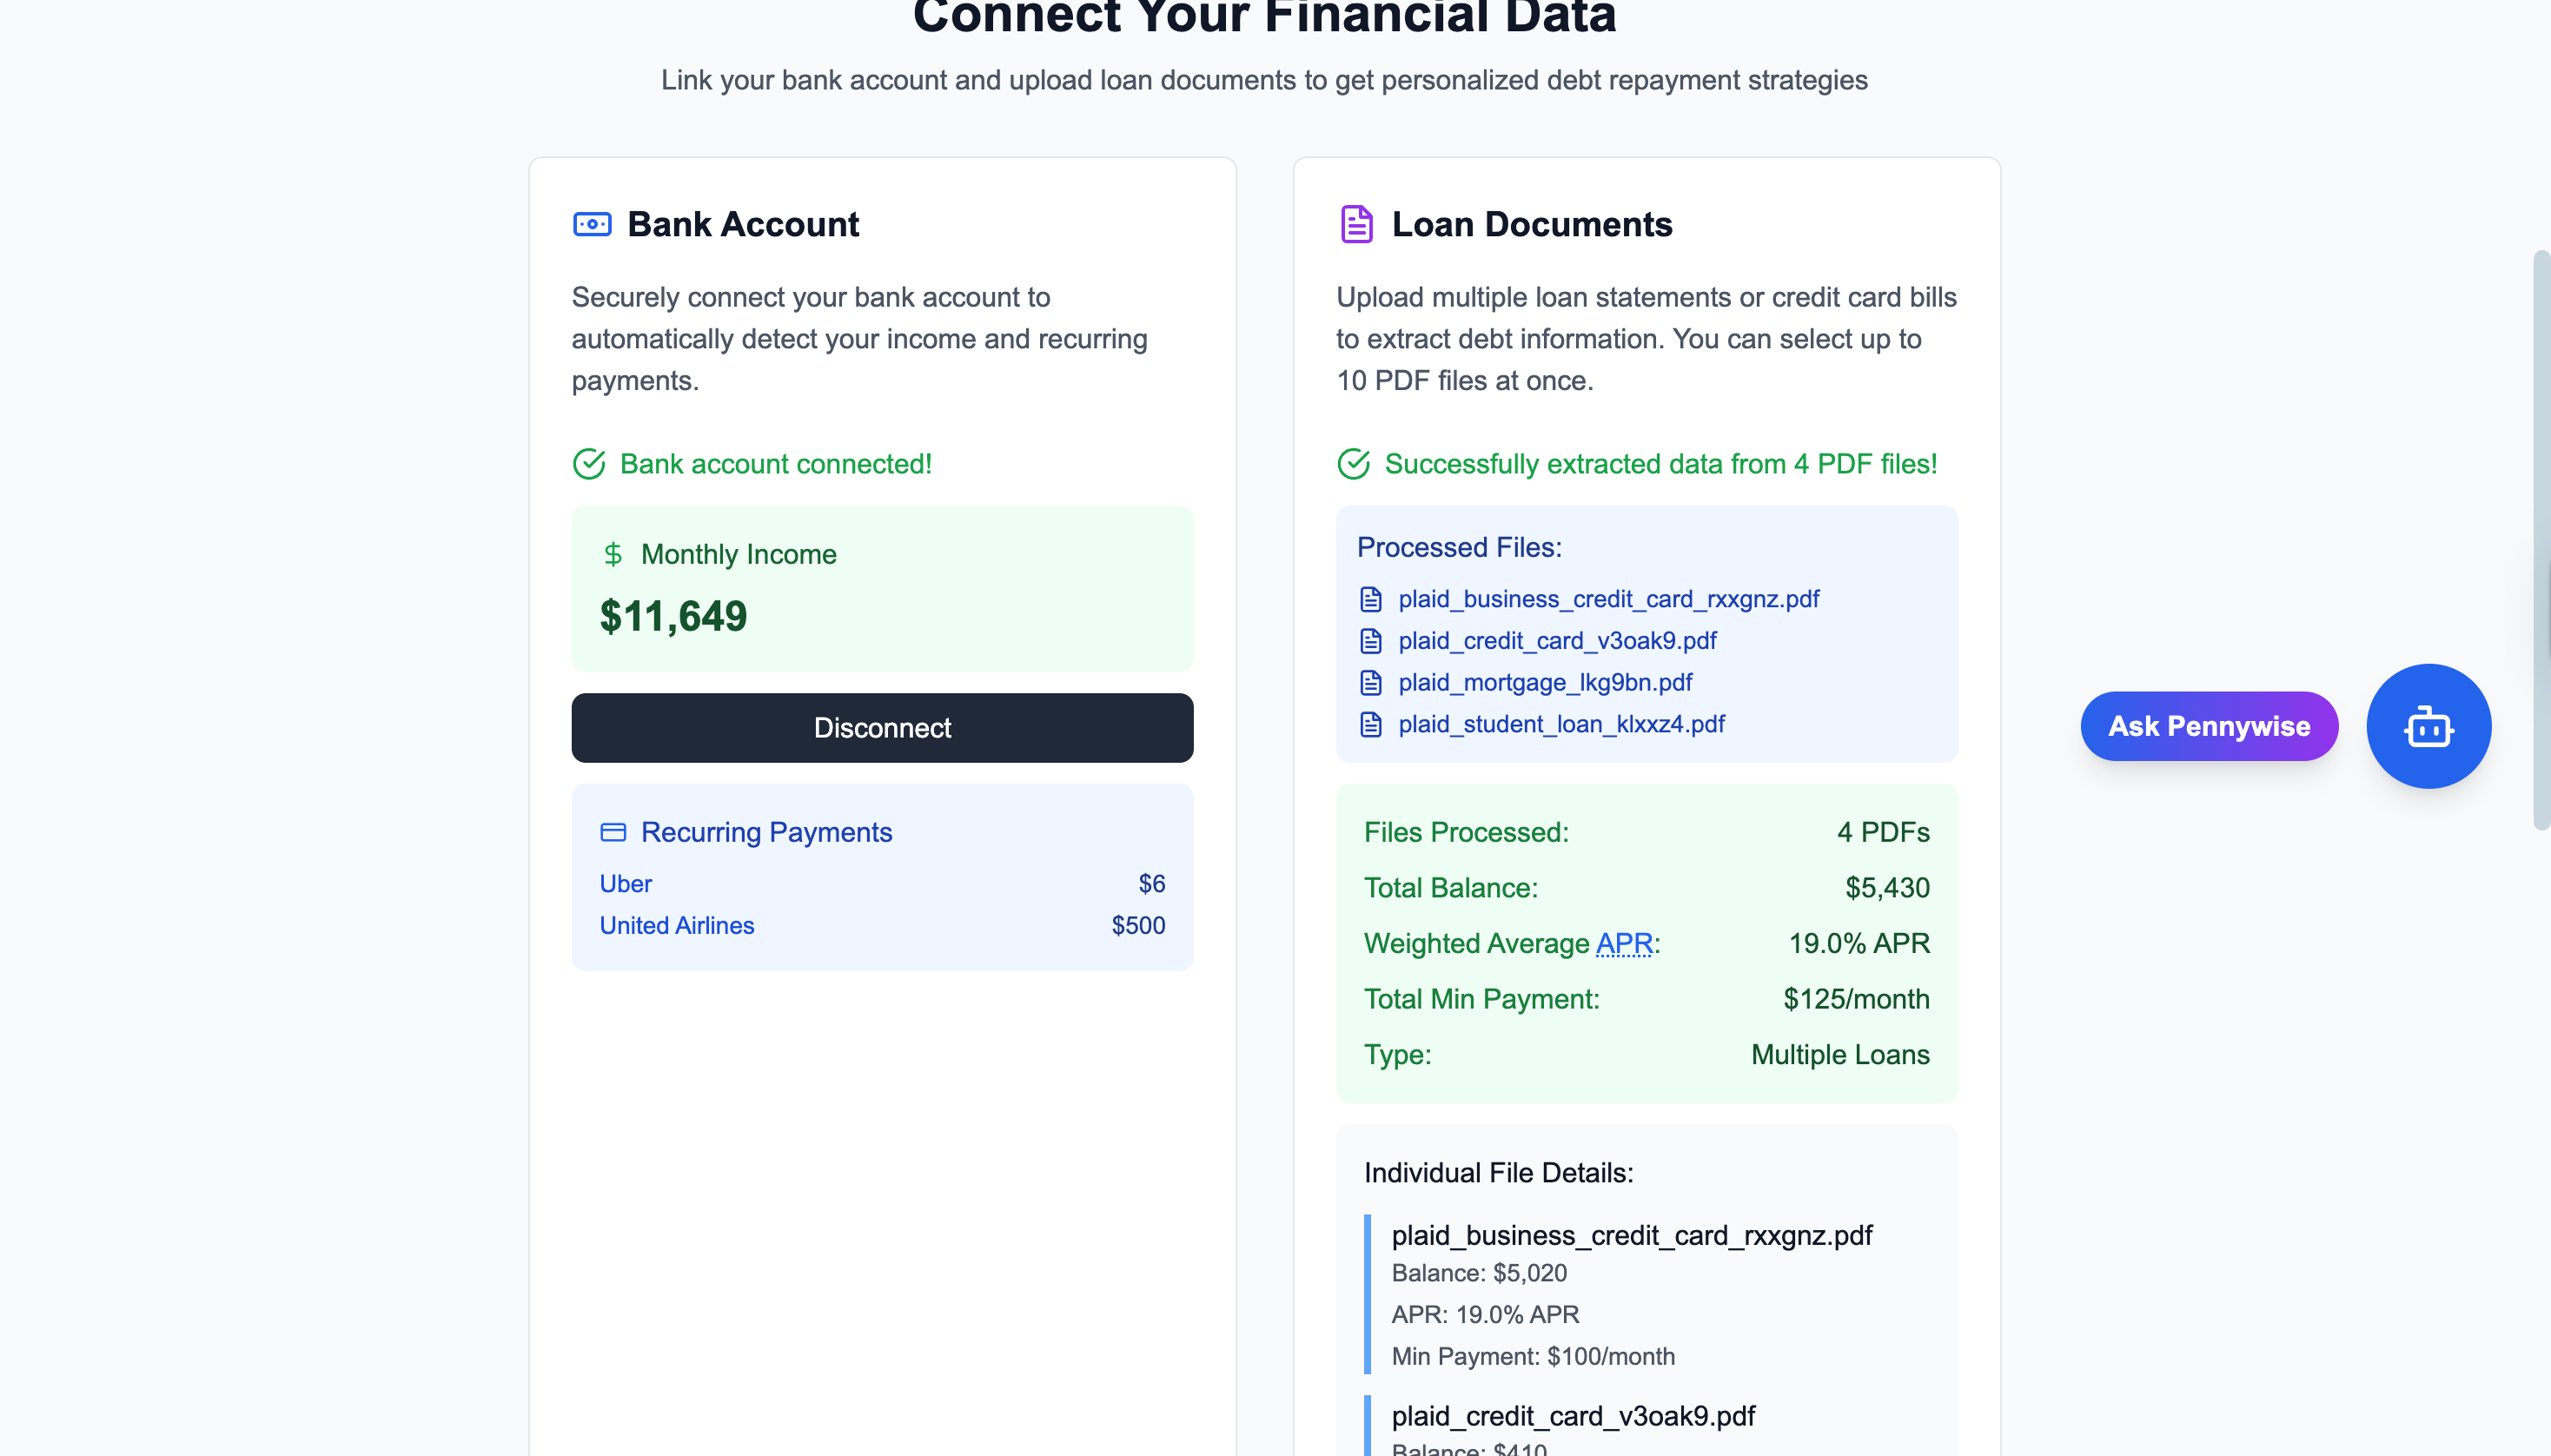Viewport: 2551px width, 1456px height.
Task: Disconnect the bank account
Action: tap(882, 728)
